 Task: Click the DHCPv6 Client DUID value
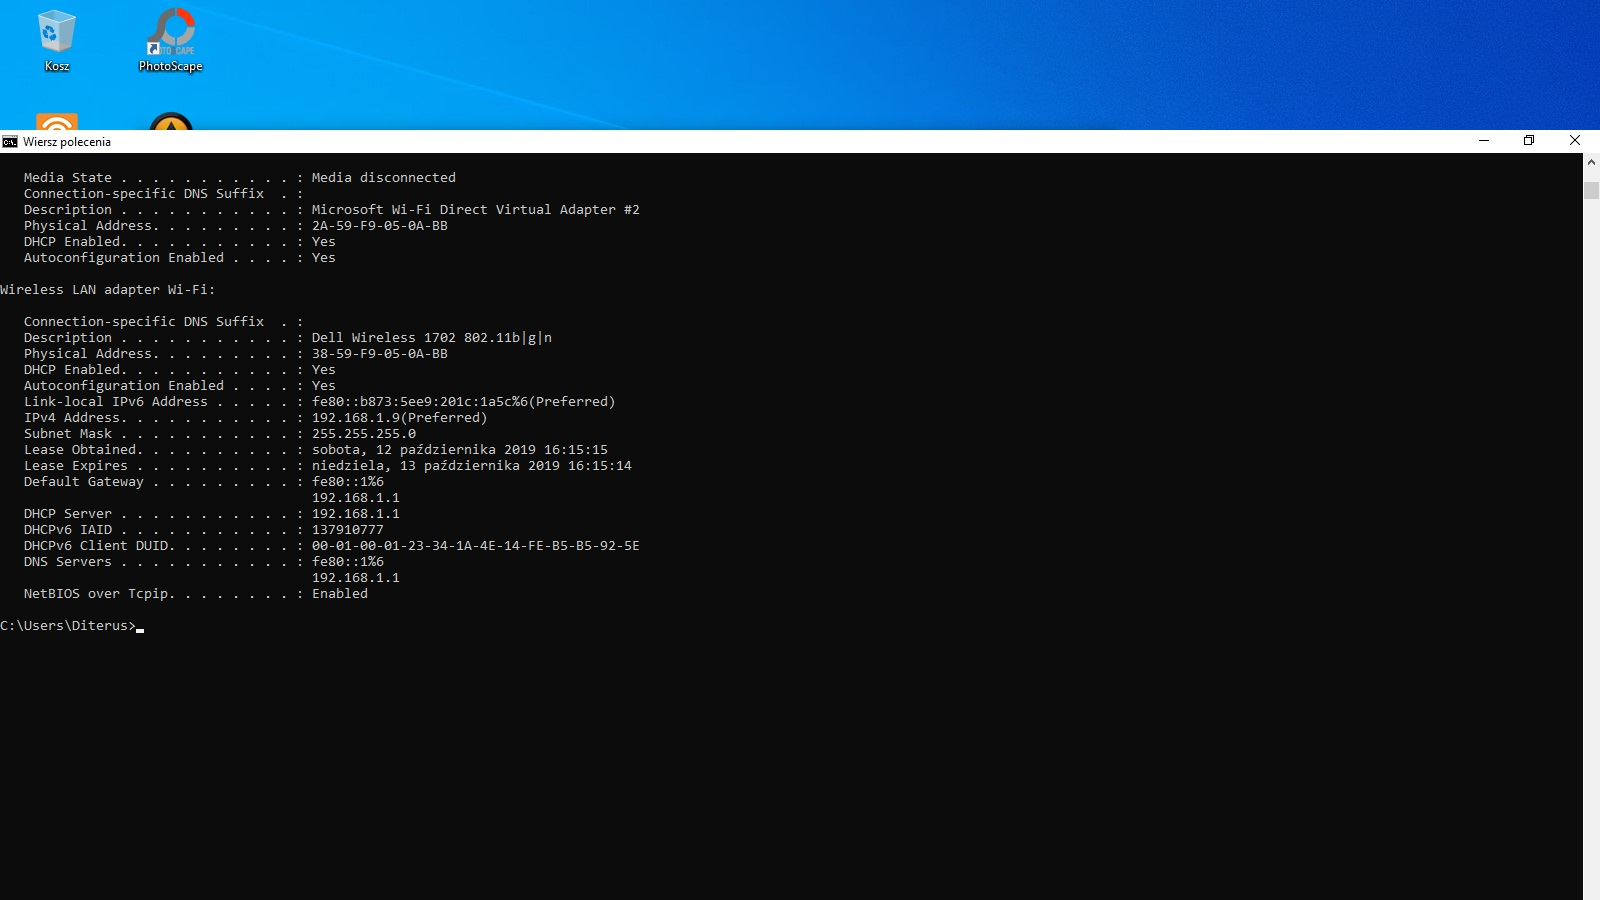(x=476, y=546)
